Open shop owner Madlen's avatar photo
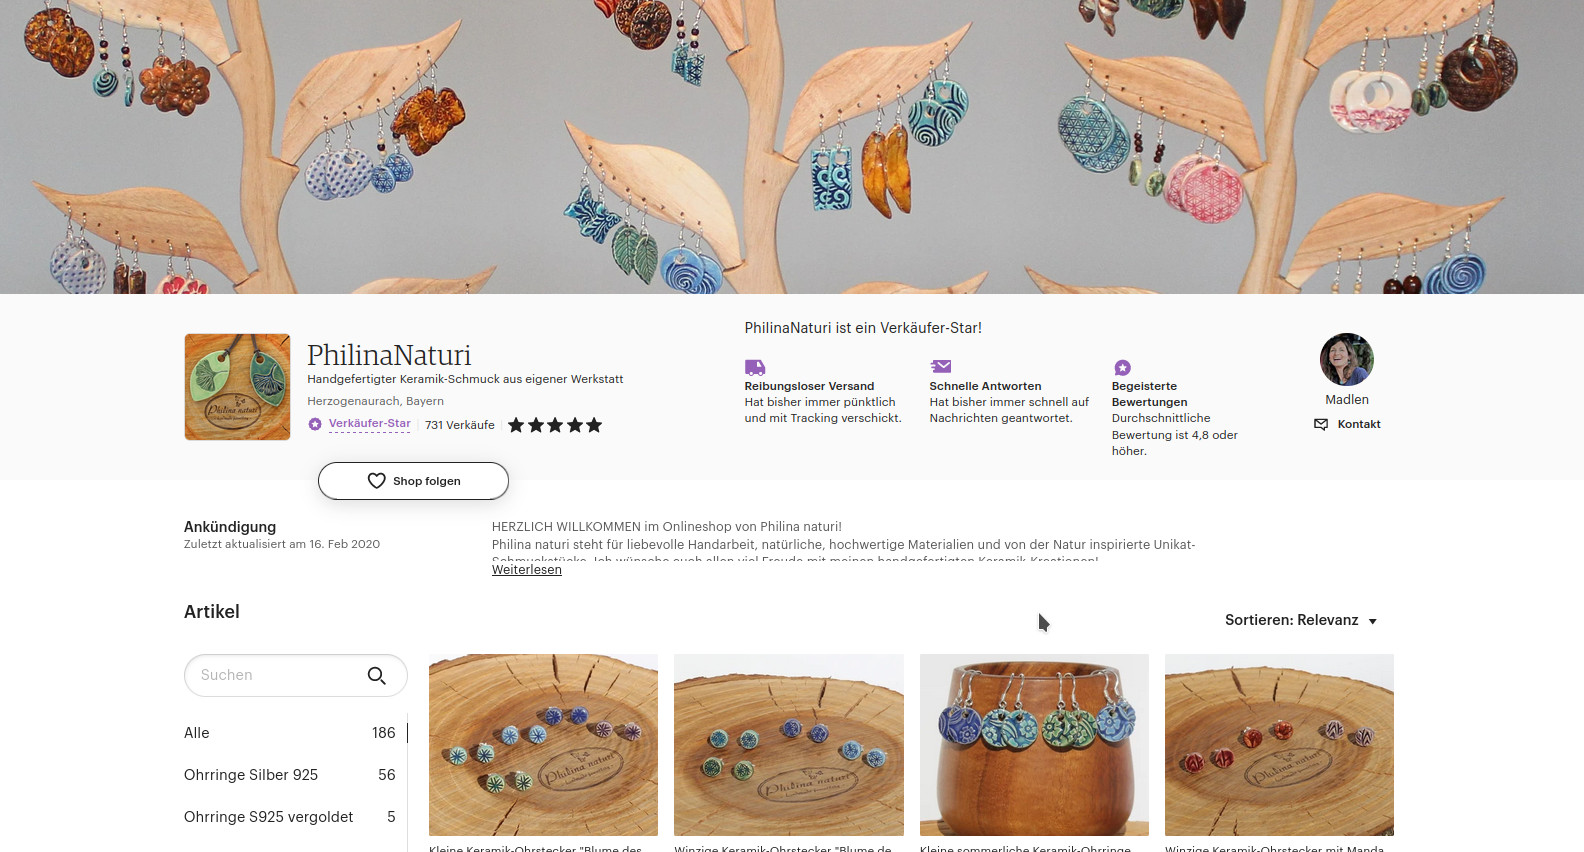 pyautogui.click(x=1347, y=360)
